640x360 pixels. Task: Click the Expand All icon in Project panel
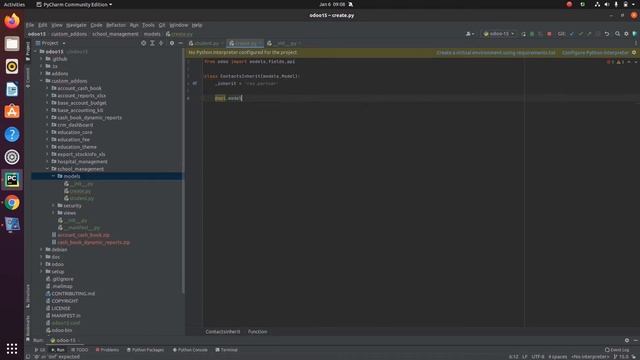152,43
